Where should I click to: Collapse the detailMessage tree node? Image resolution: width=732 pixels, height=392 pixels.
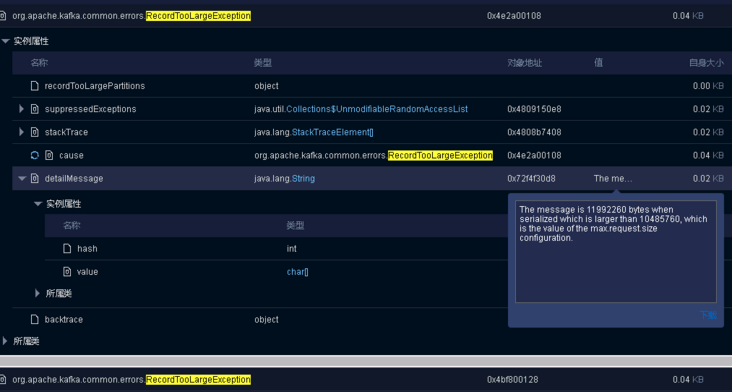click(21, 178)
